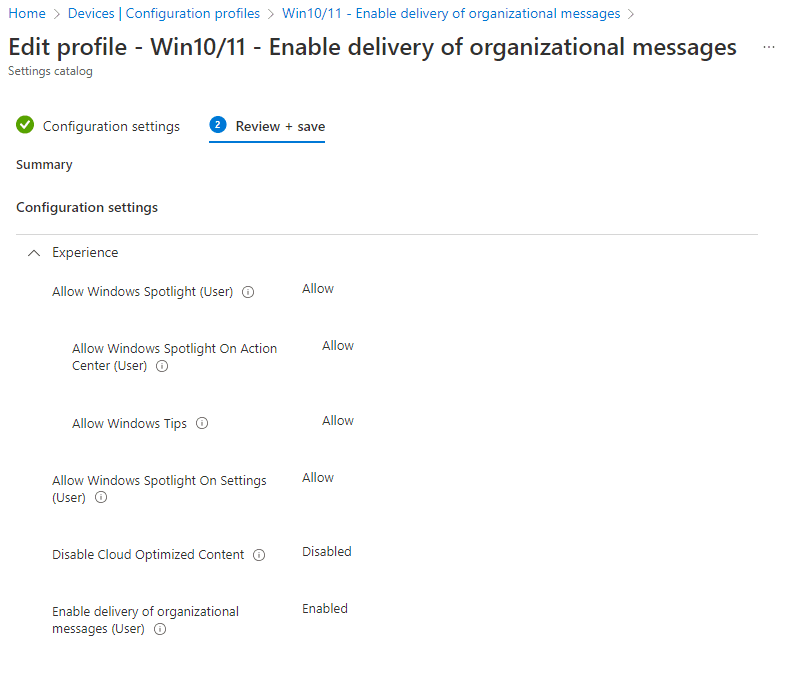The width and height of the screenshot is (809, 675).
Task: Click the Disabled value for Cloud Optimized Content
Action: point(327,552)
